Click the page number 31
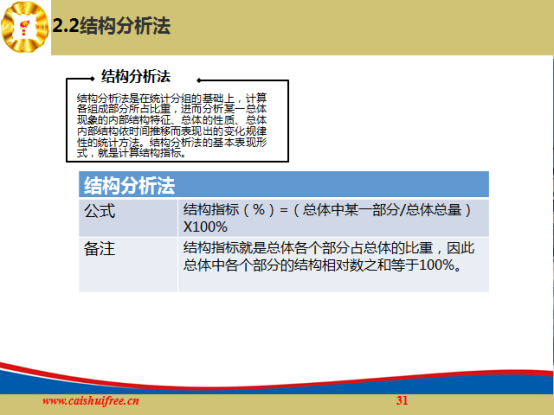 [x=402, y=401]
